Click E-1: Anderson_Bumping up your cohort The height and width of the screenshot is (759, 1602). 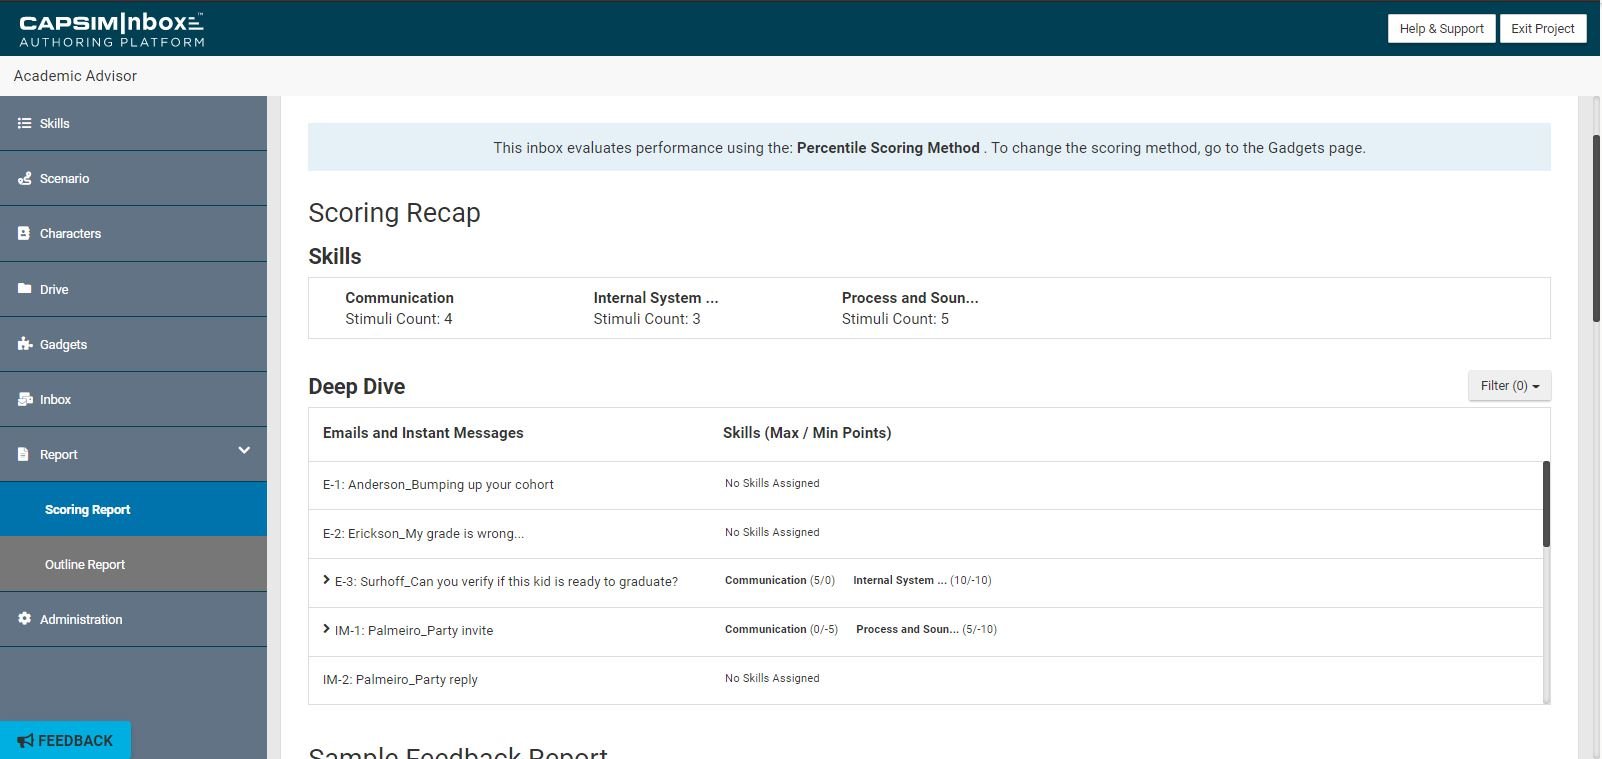click(438, 485)
